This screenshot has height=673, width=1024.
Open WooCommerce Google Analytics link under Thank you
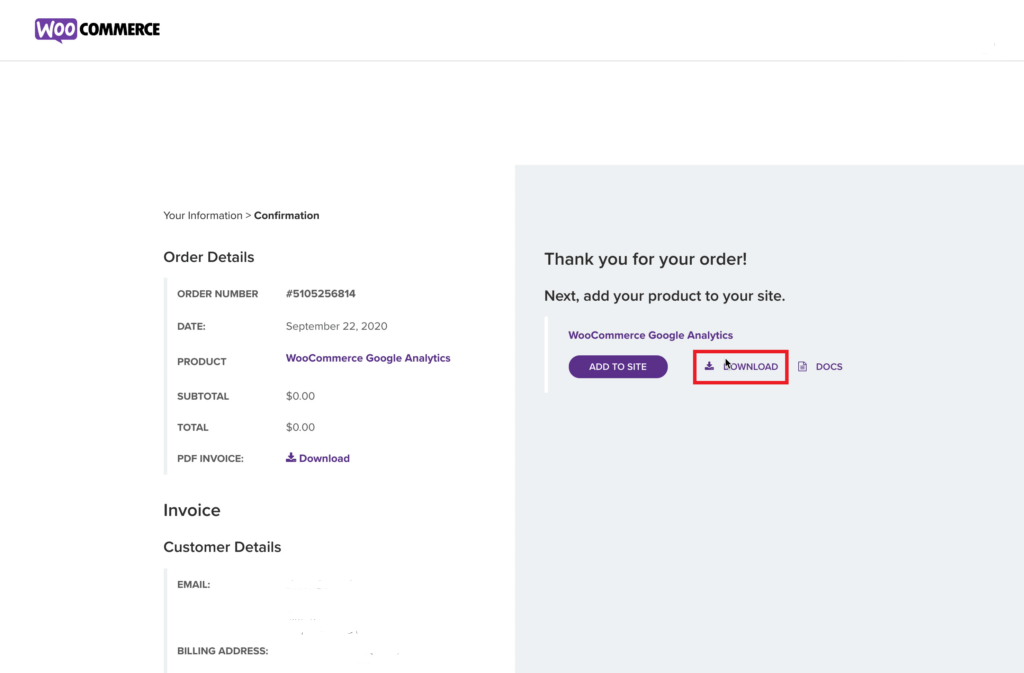pyautogui.click(x=650, y=335)
